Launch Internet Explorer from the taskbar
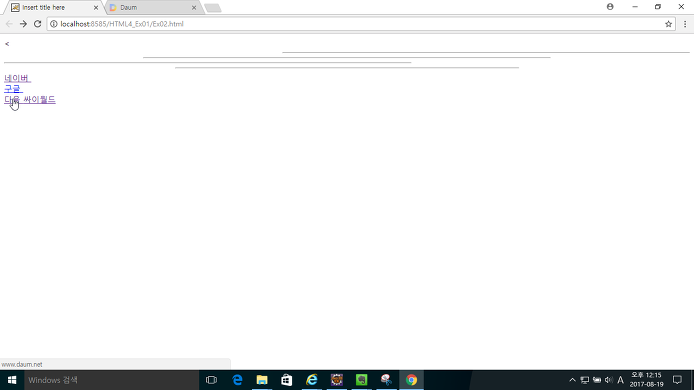This screenshot has height=390, width=694. (x=312, y=380)
